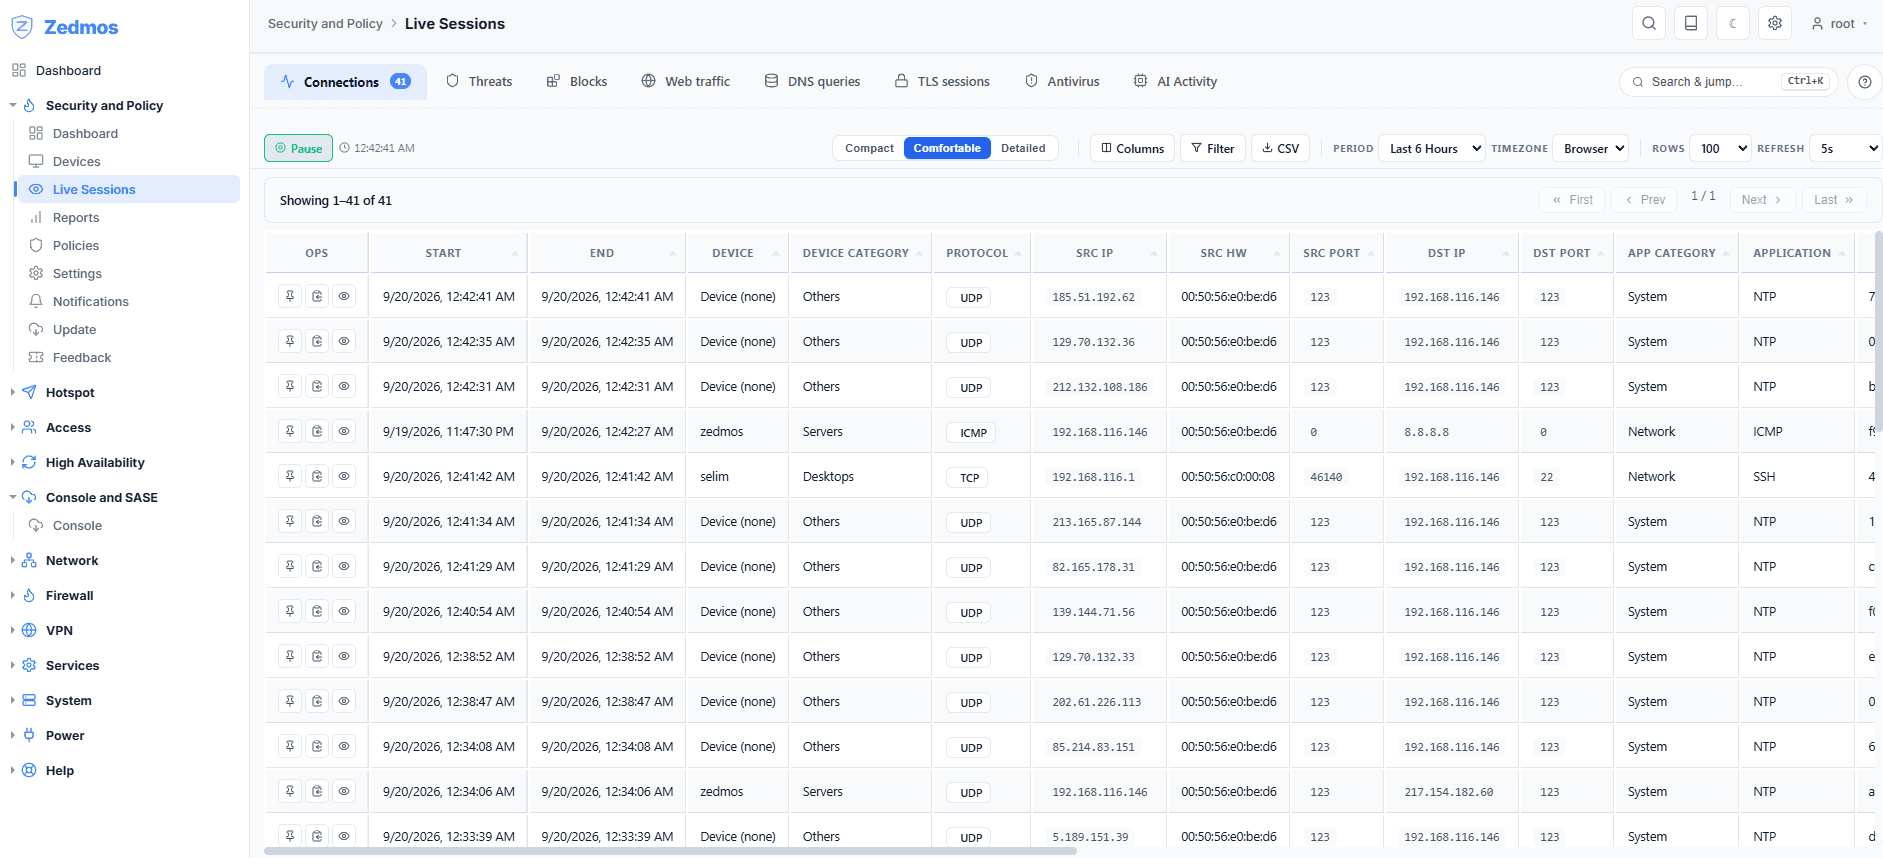Switch to the Blocks tab
The height and width of the screenshot is (858, 1883).
point(577,81)
